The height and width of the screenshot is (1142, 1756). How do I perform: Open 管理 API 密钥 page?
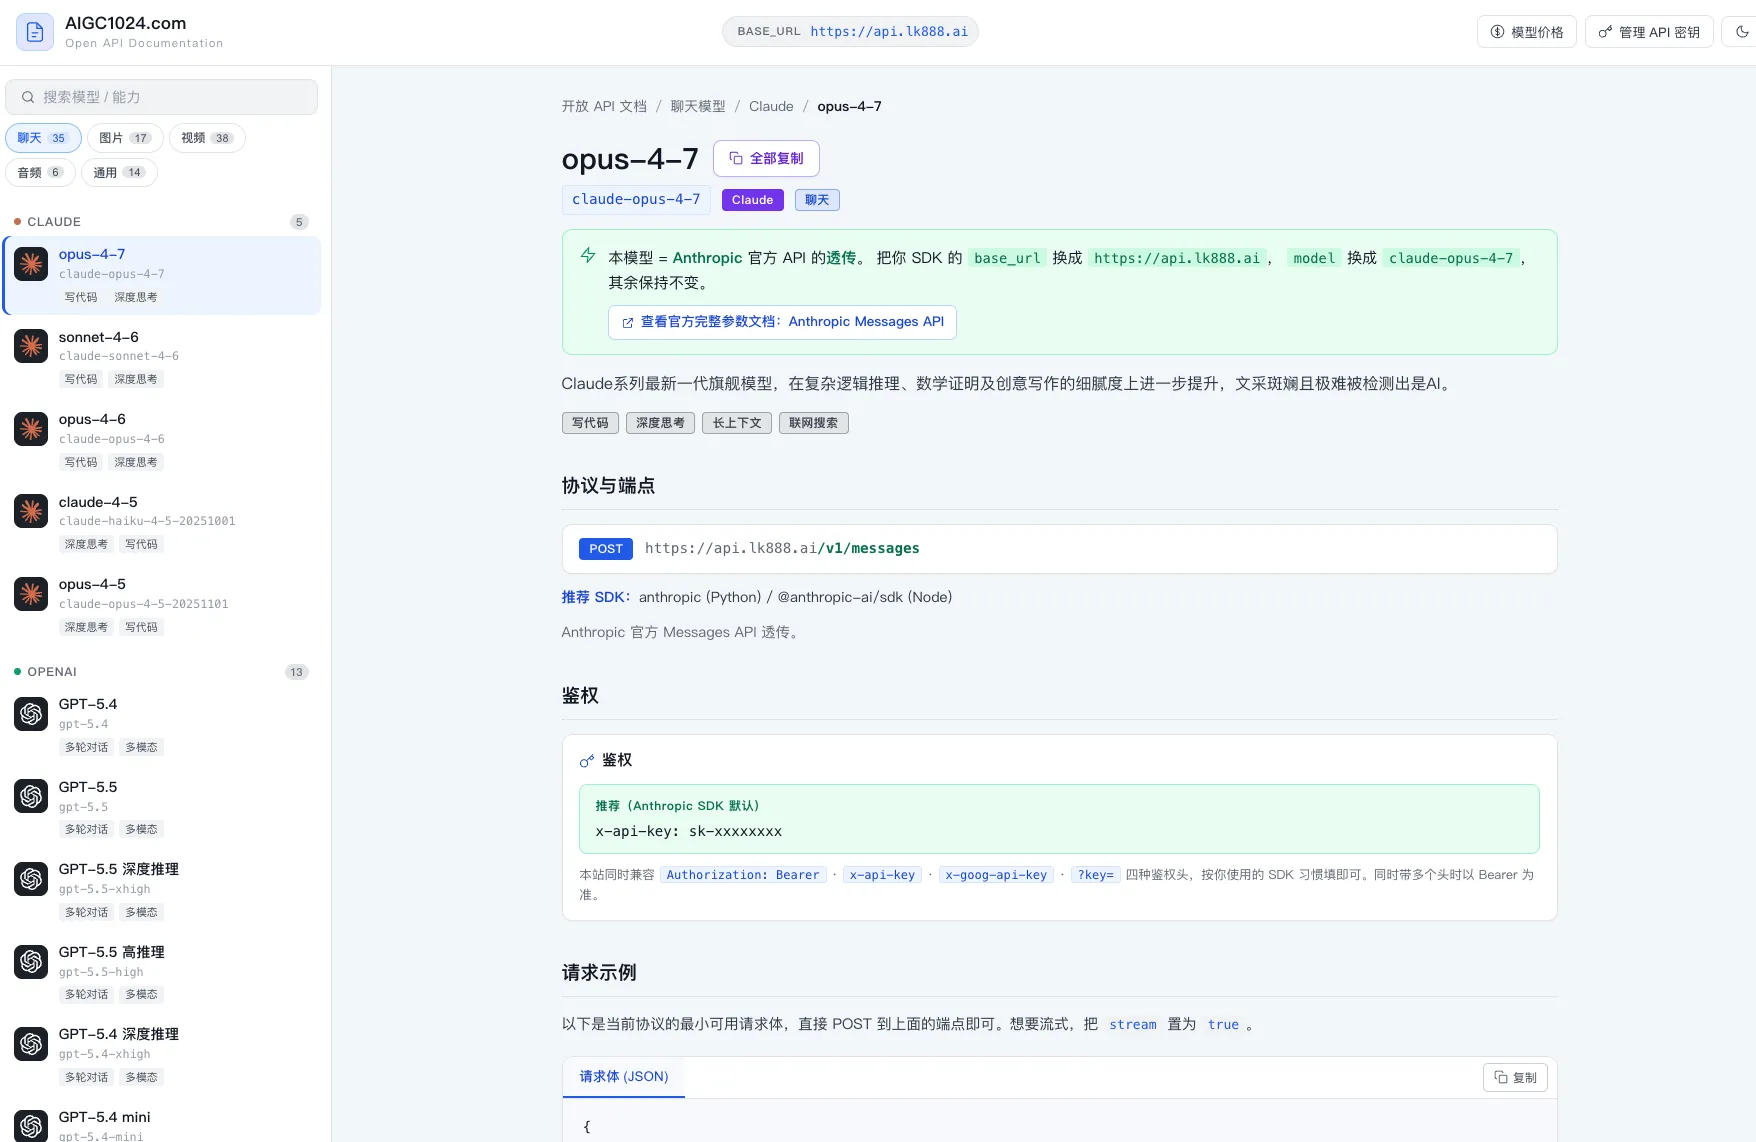[1649, 32]
